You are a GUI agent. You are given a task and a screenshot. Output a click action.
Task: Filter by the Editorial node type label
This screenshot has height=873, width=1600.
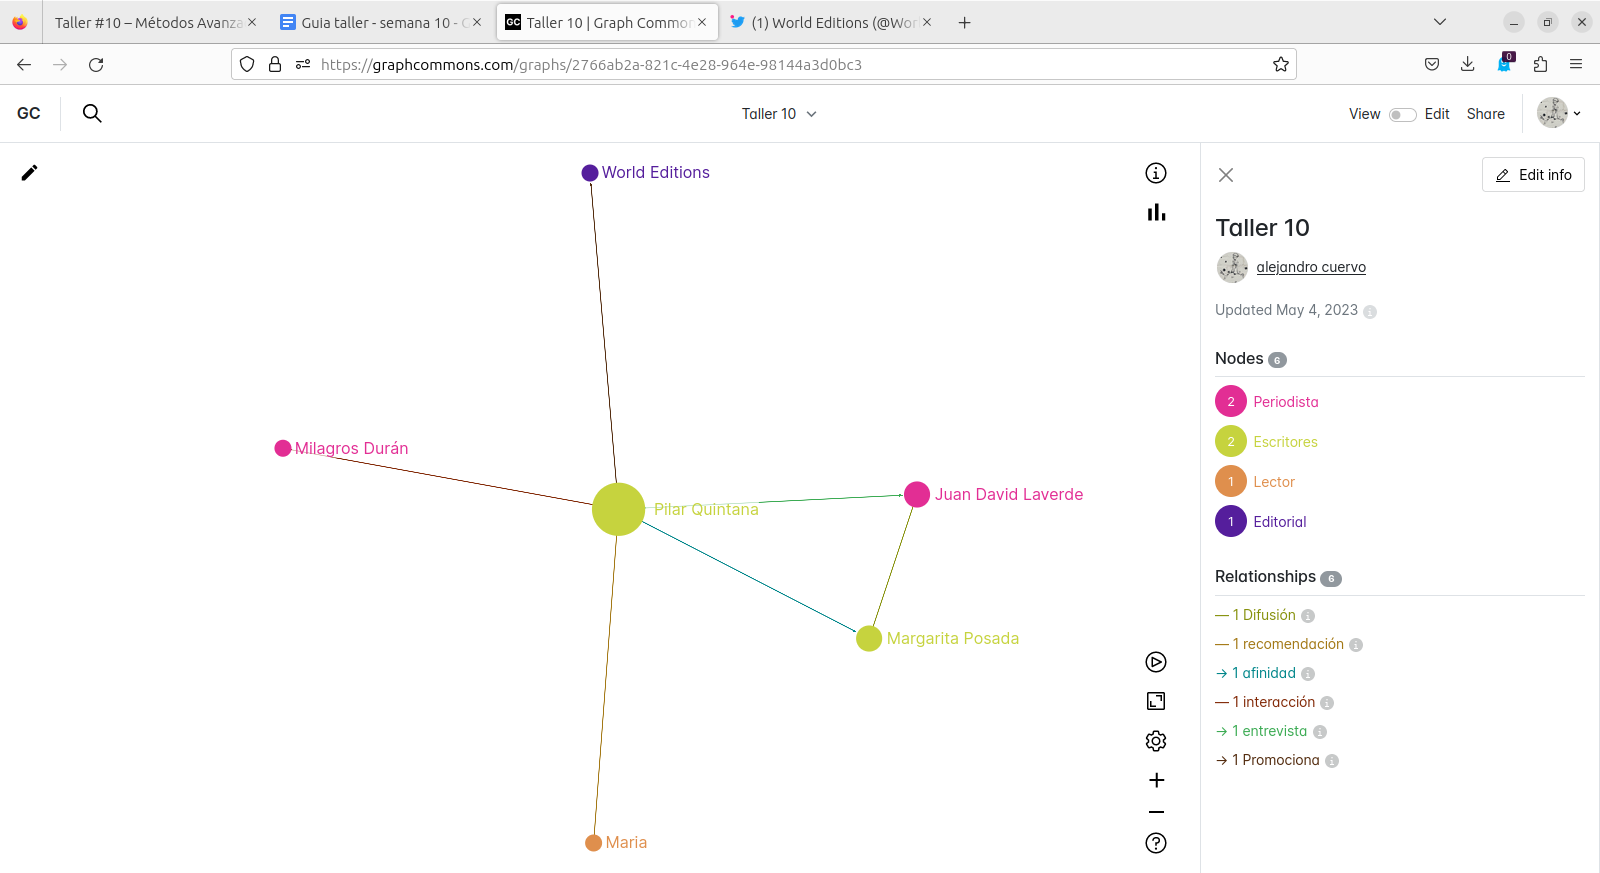1280,522
